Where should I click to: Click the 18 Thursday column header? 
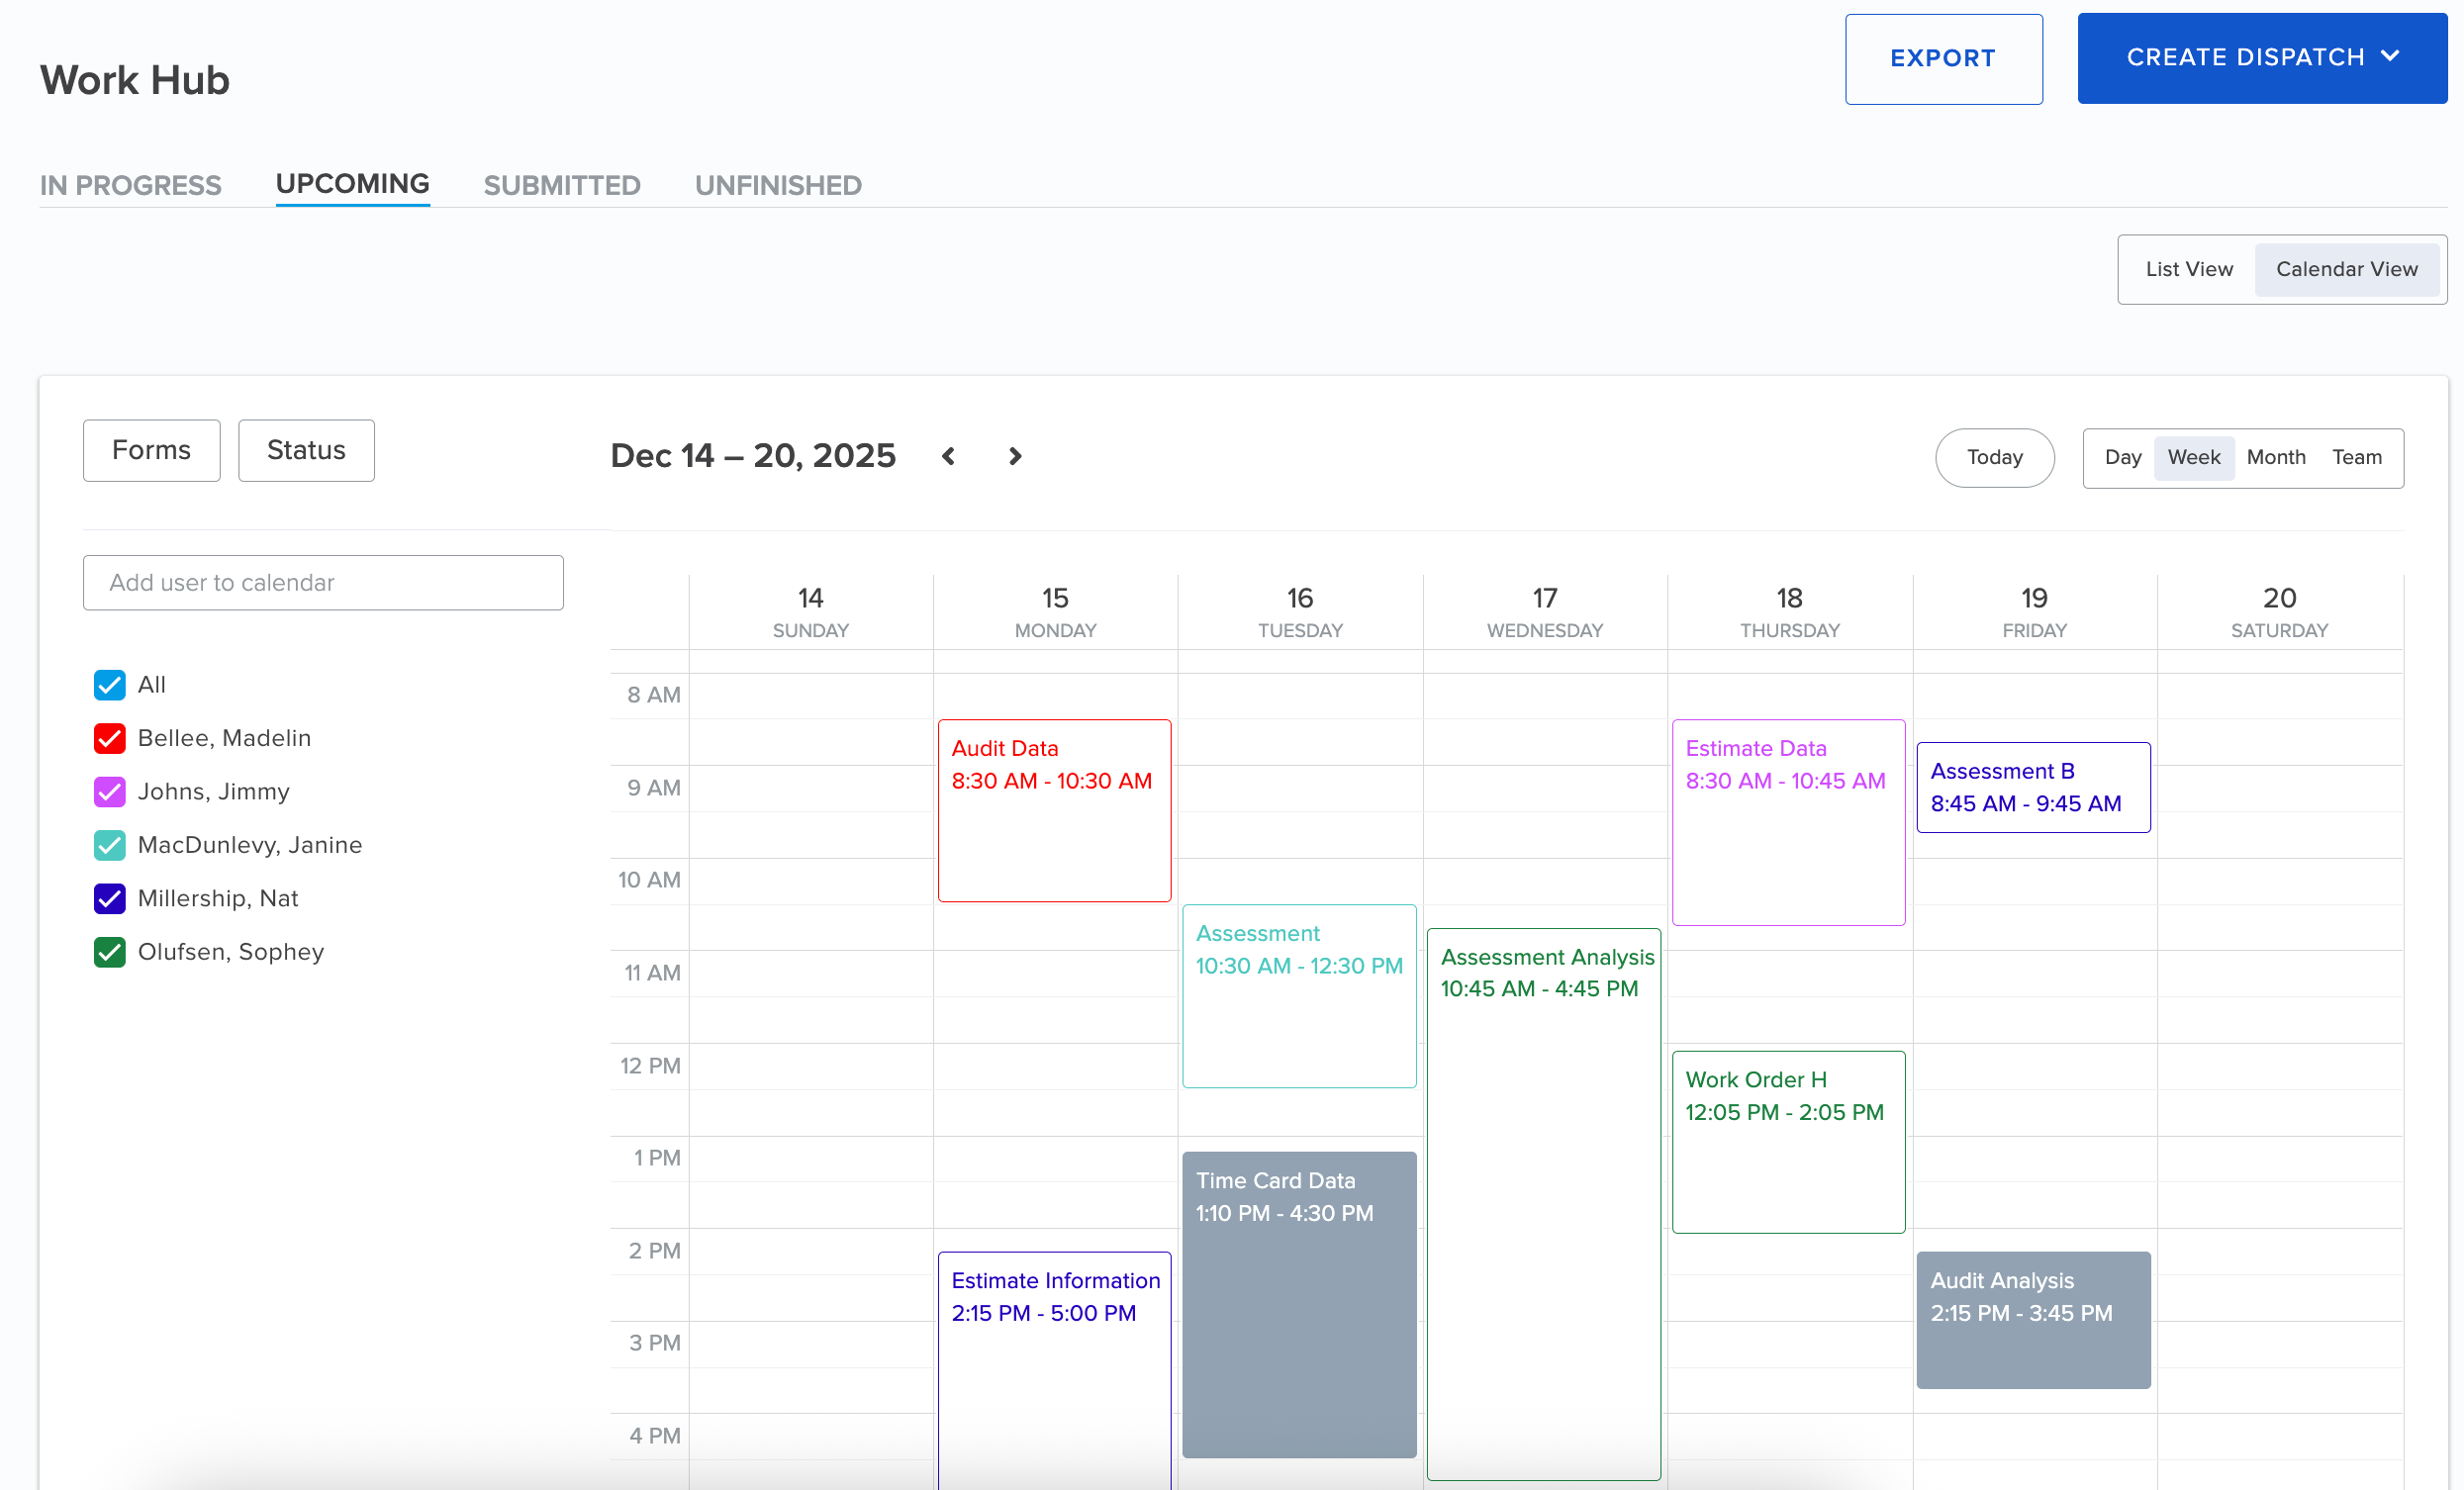[1789, 612]
